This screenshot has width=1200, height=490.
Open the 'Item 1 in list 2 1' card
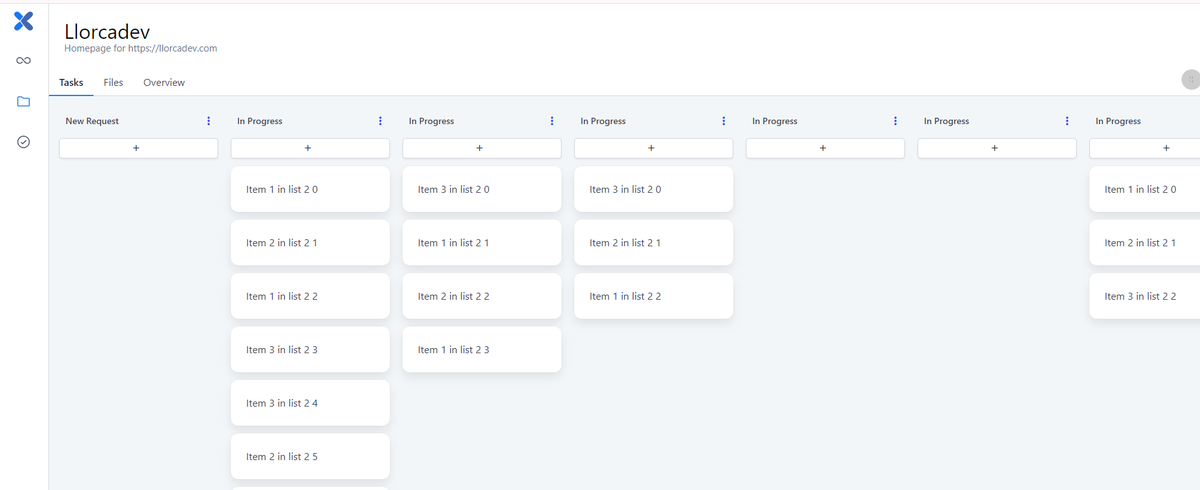coord(482,243)
